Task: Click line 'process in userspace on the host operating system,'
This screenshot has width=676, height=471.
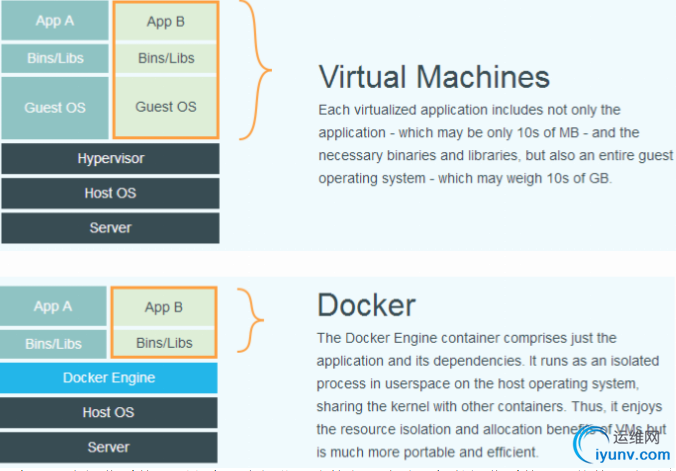Action: tap(477, 384)
